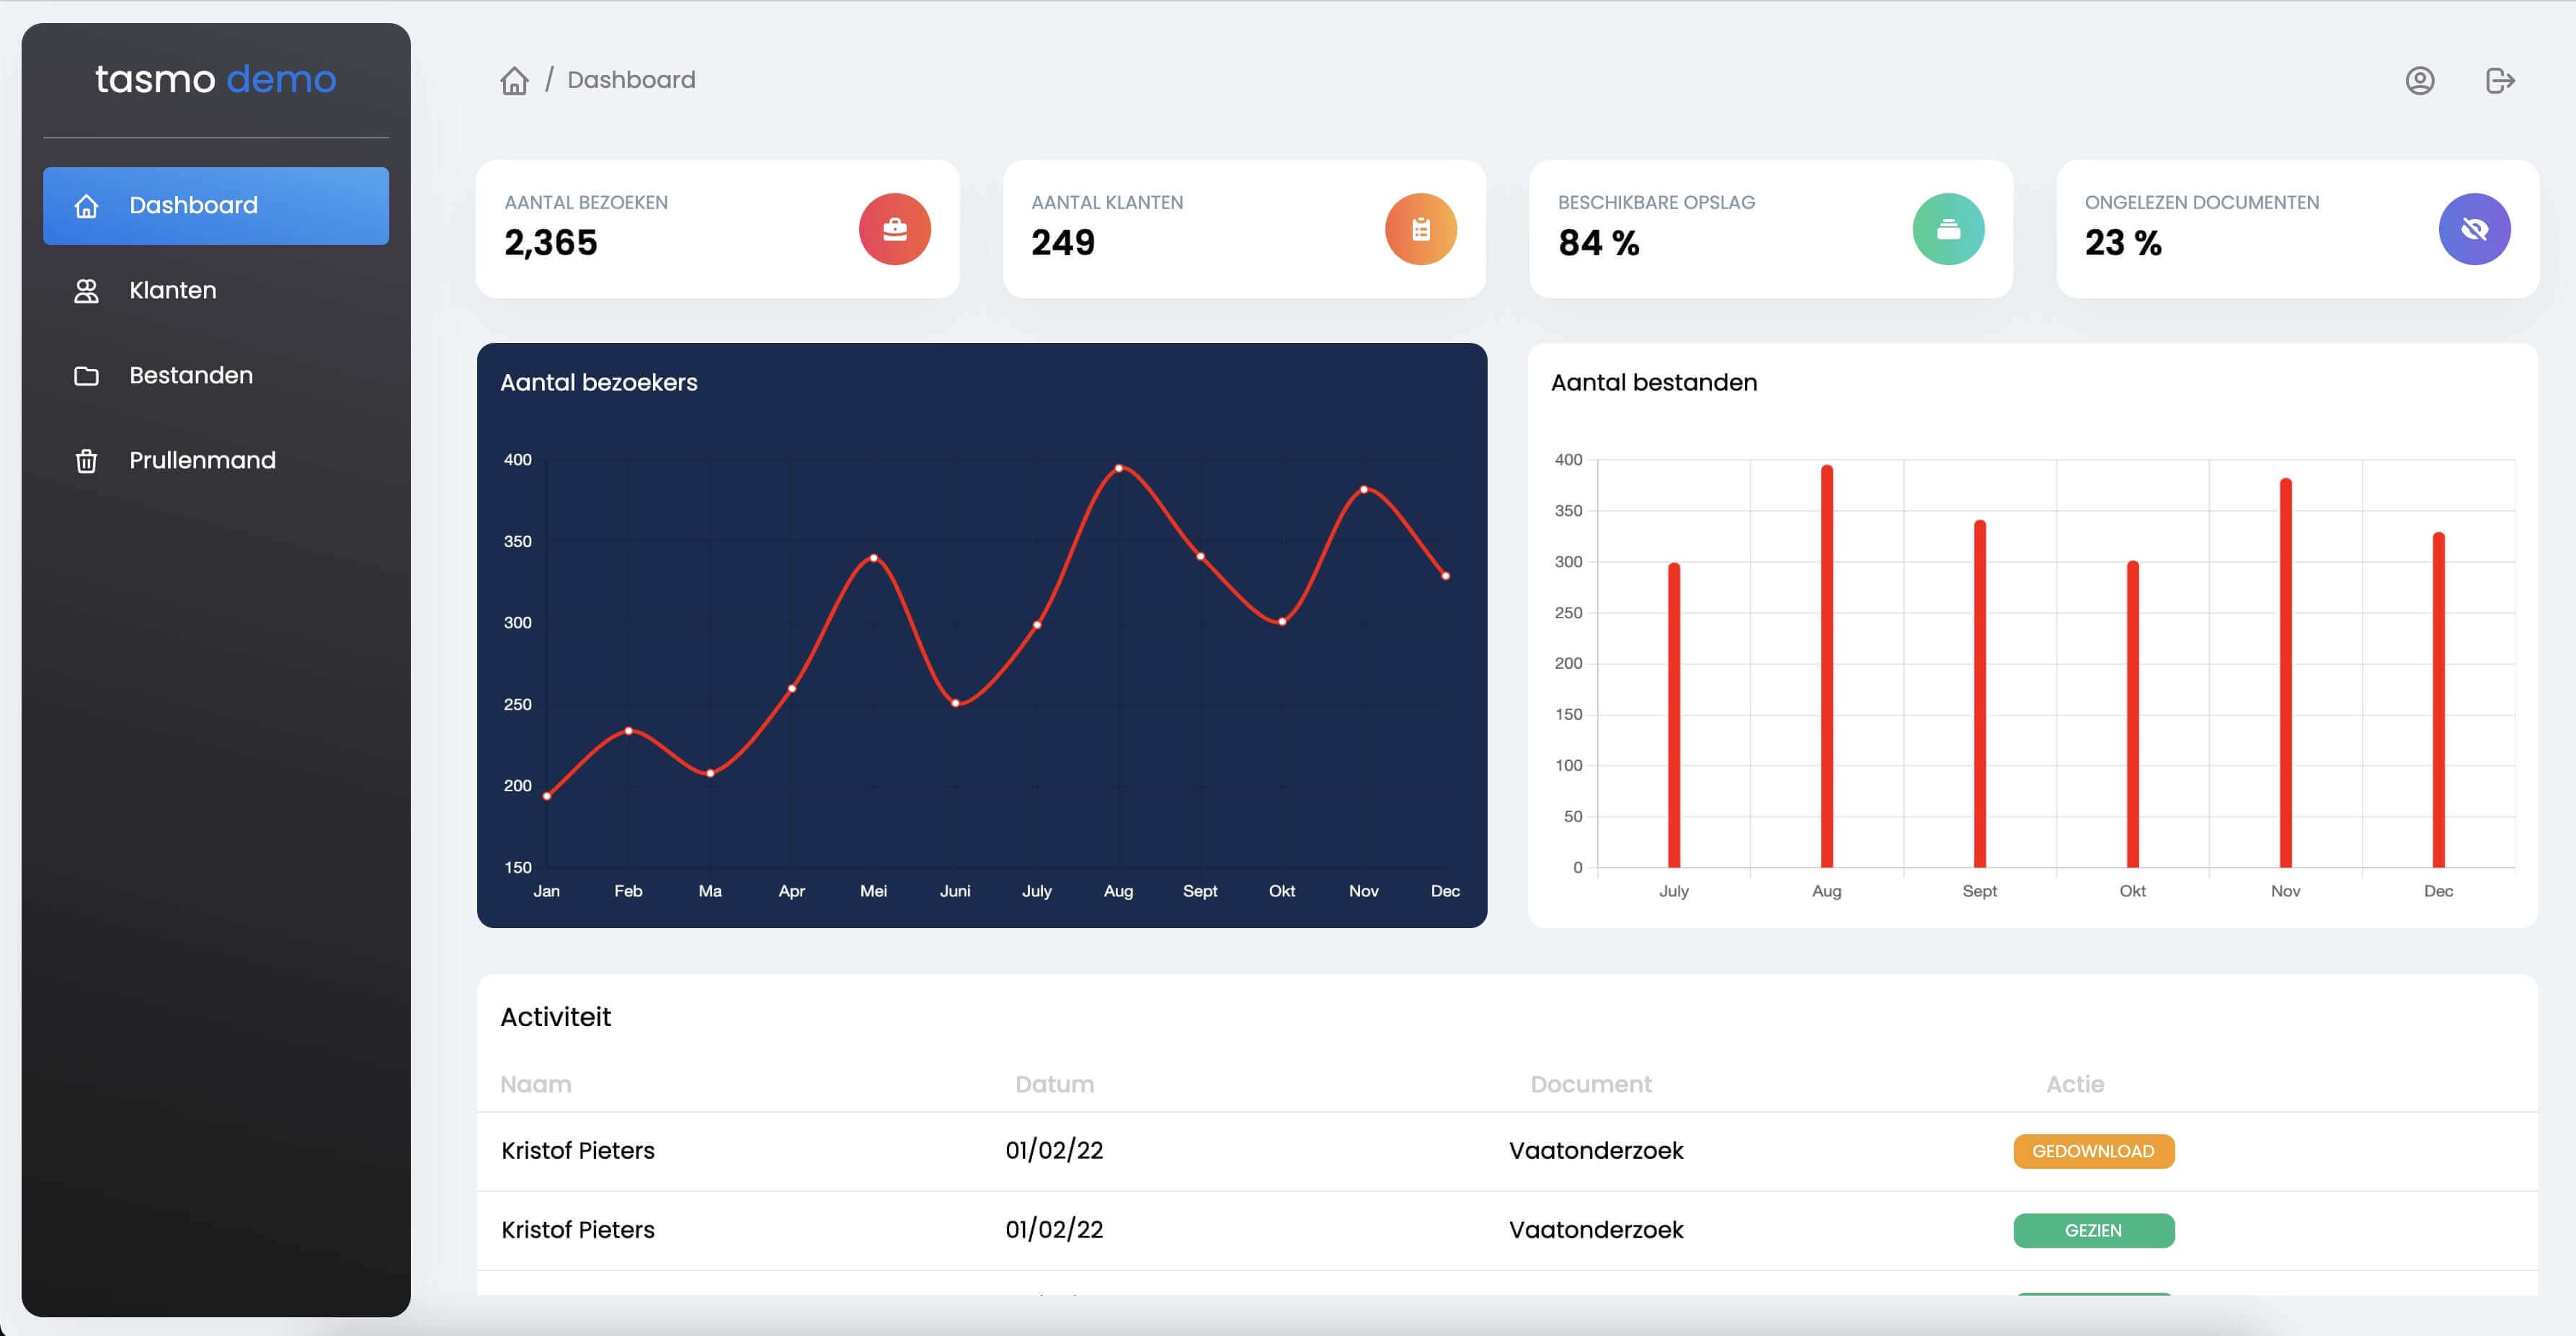The height and width of the screenshot is (1336, 2576).
Task: Select the Ongelezen documenten card
Action: coord(2297,229)
